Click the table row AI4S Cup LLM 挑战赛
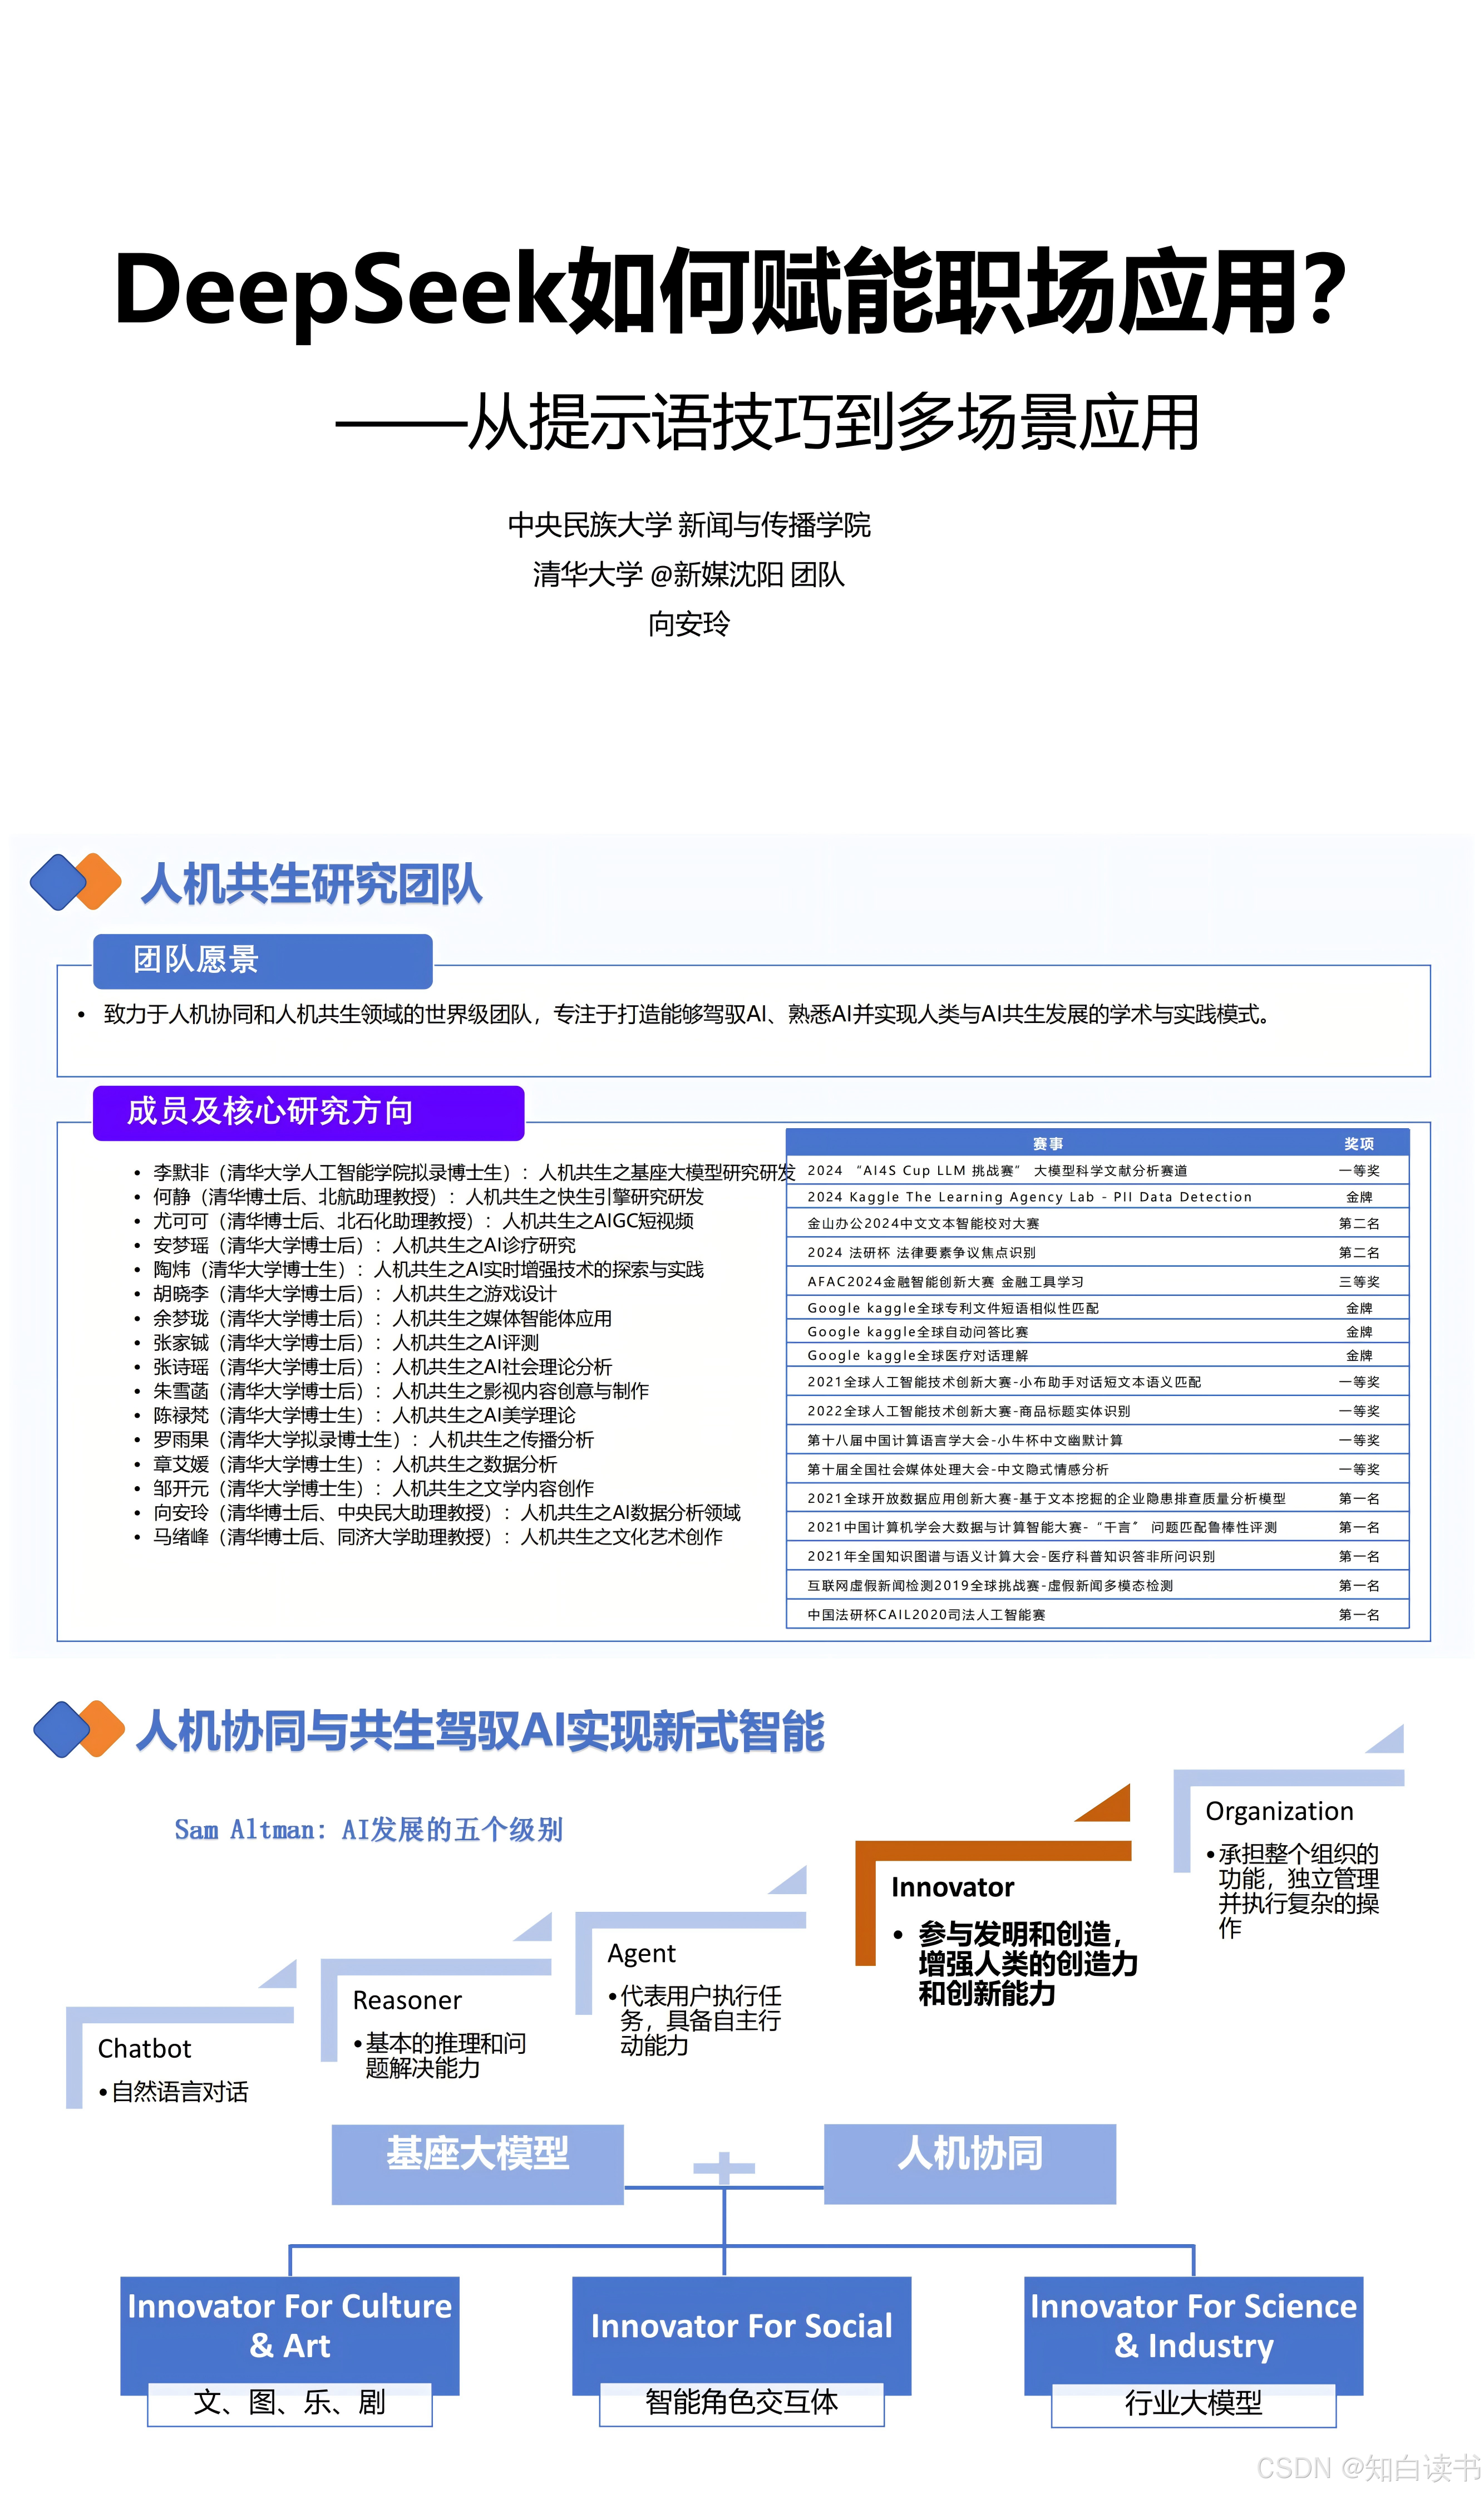Screen dimensions: 1484x2493 1097,1170
